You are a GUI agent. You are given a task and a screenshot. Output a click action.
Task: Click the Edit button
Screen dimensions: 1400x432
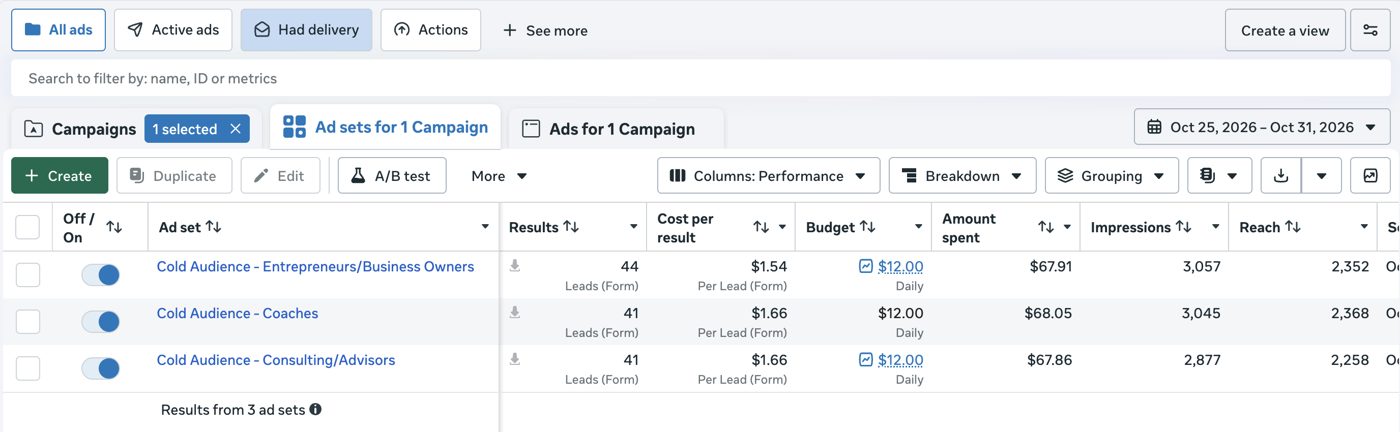[x=280, y=175]
